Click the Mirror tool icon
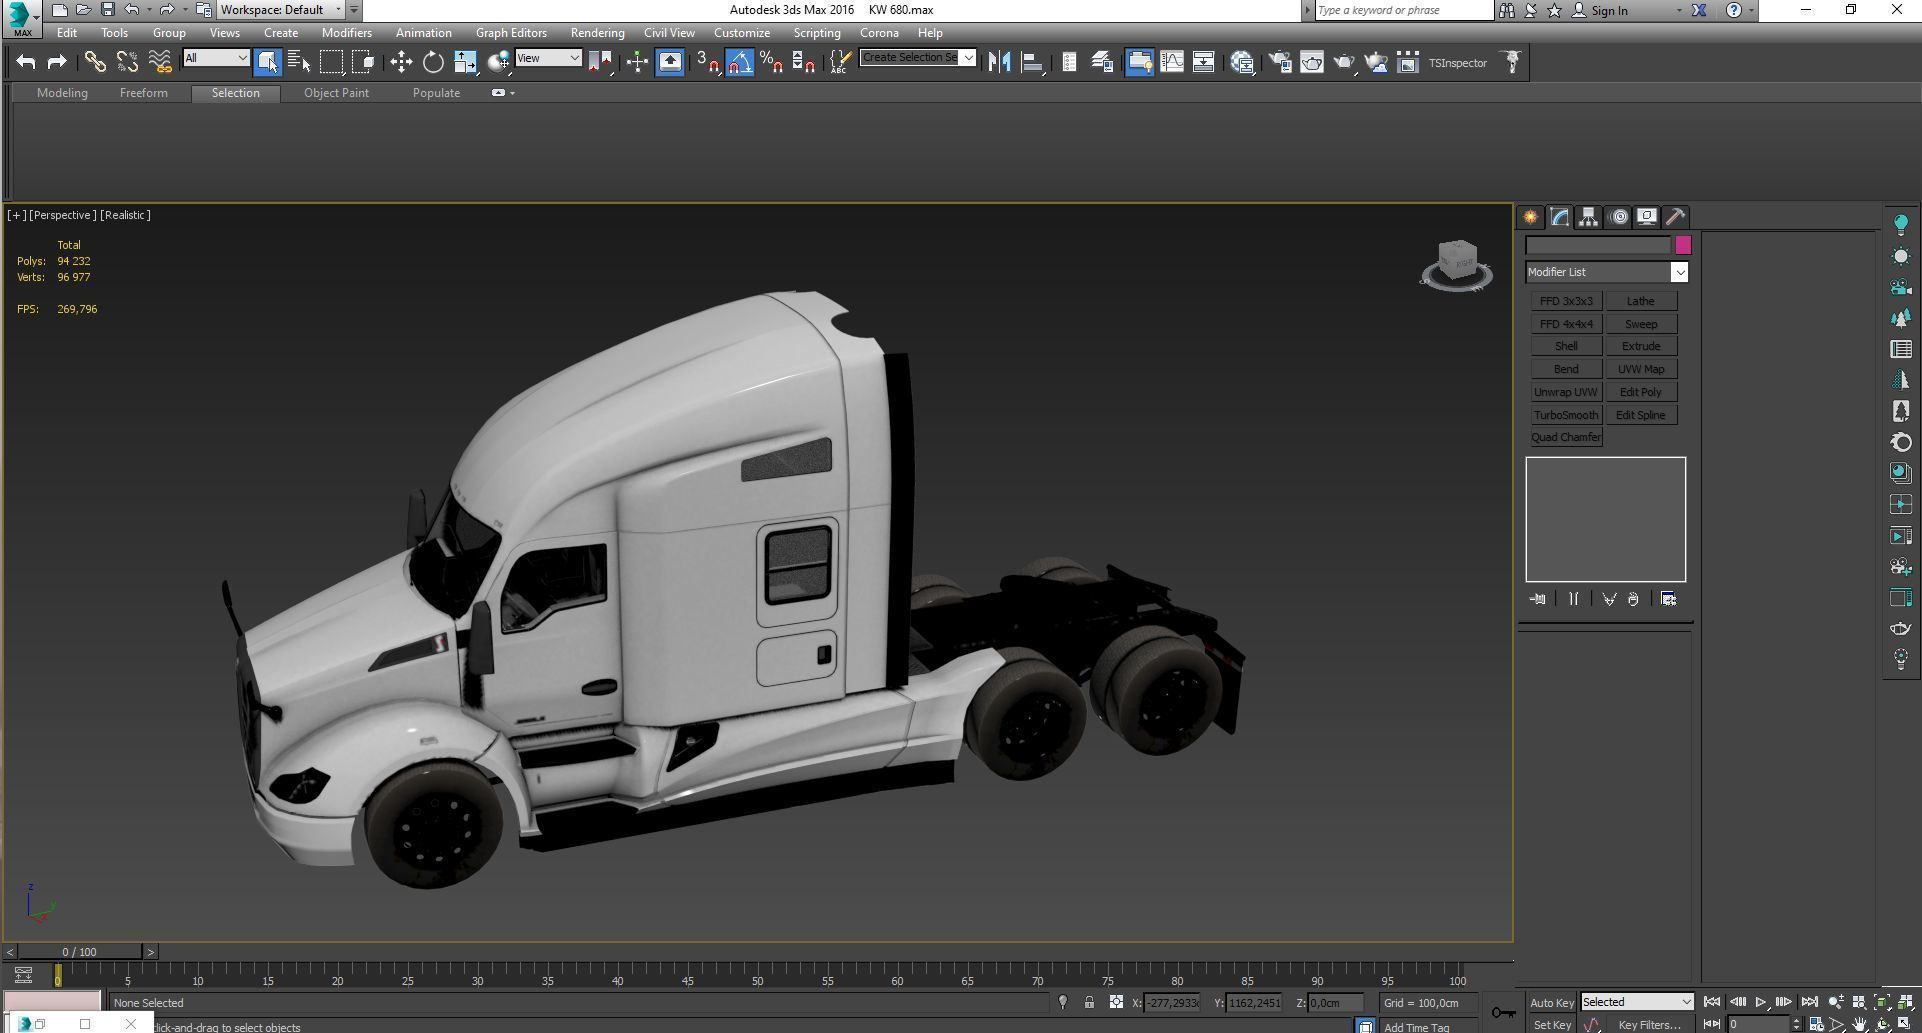 click(x=998, y=62)
